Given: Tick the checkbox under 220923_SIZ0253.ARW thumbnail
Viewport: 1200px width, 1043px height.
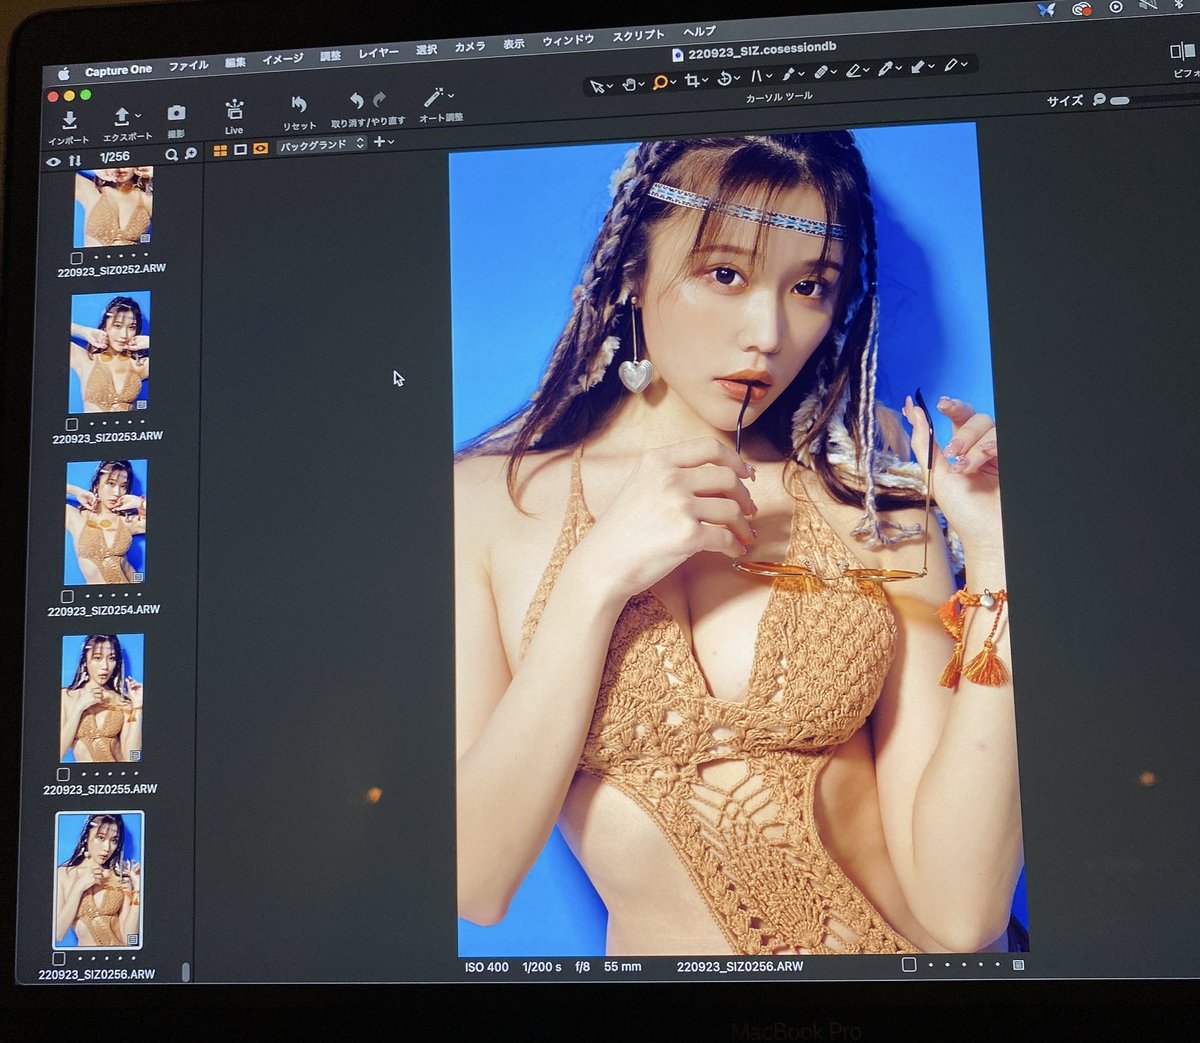Looking at the screenshot, I should [x=71, y=425].
